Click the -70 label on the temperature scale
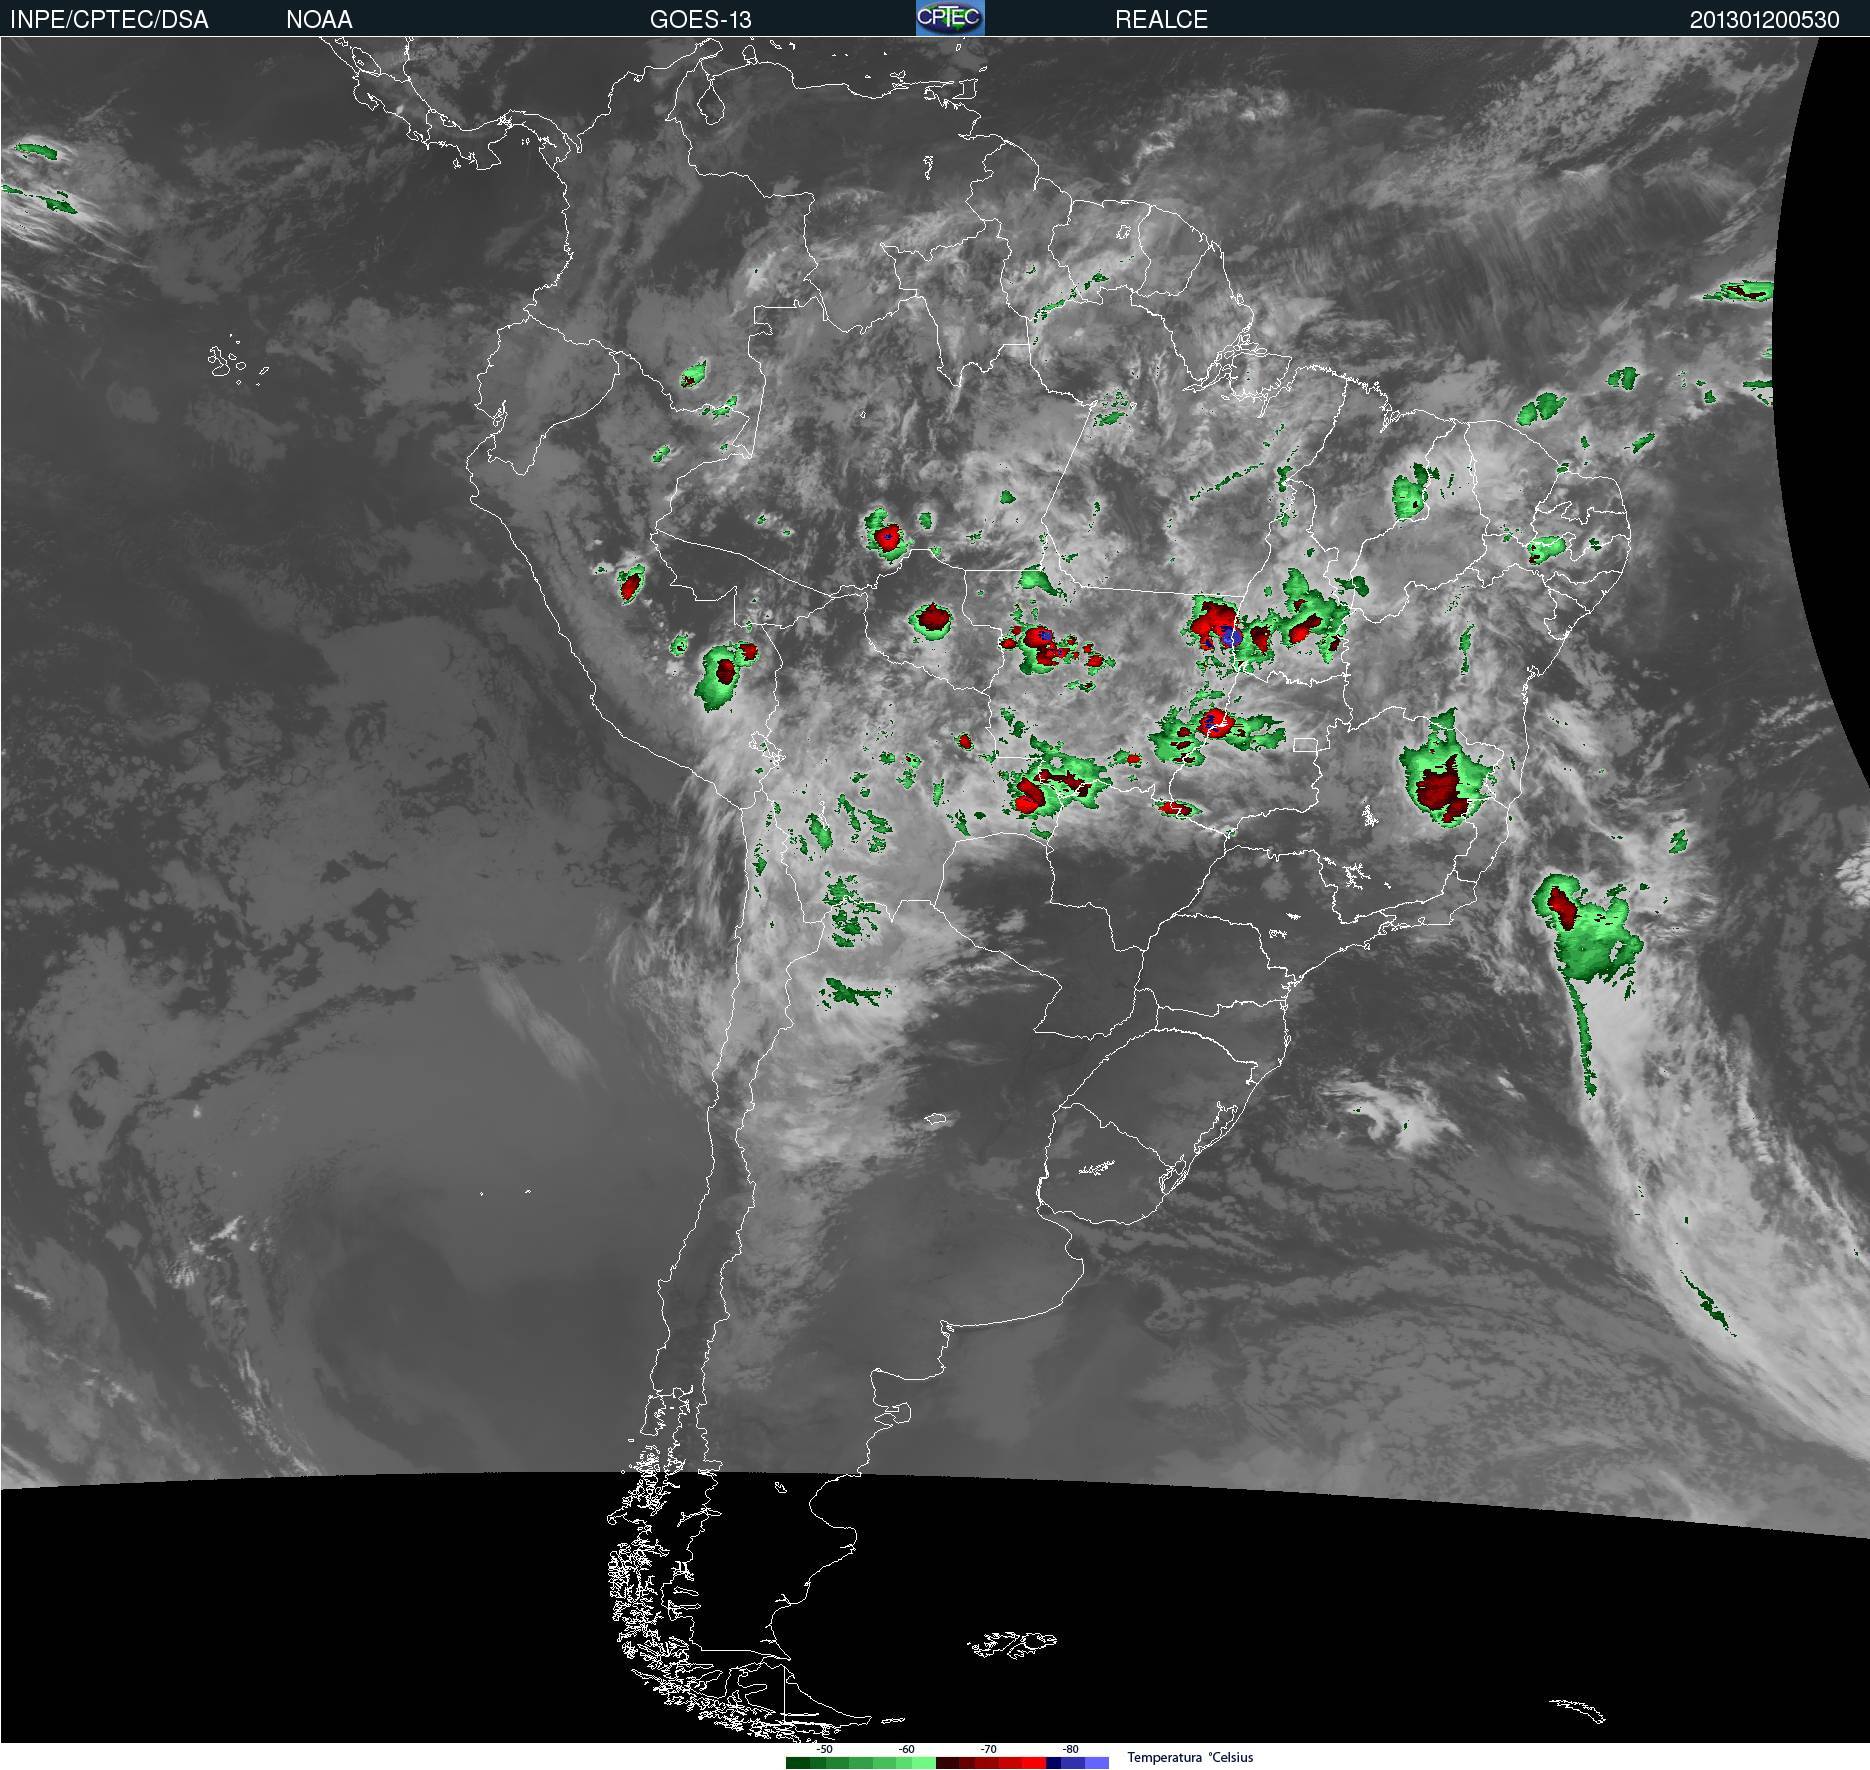Image resolution: width=1870 pixels, height=1770 pixels. tap(989, 1749)
